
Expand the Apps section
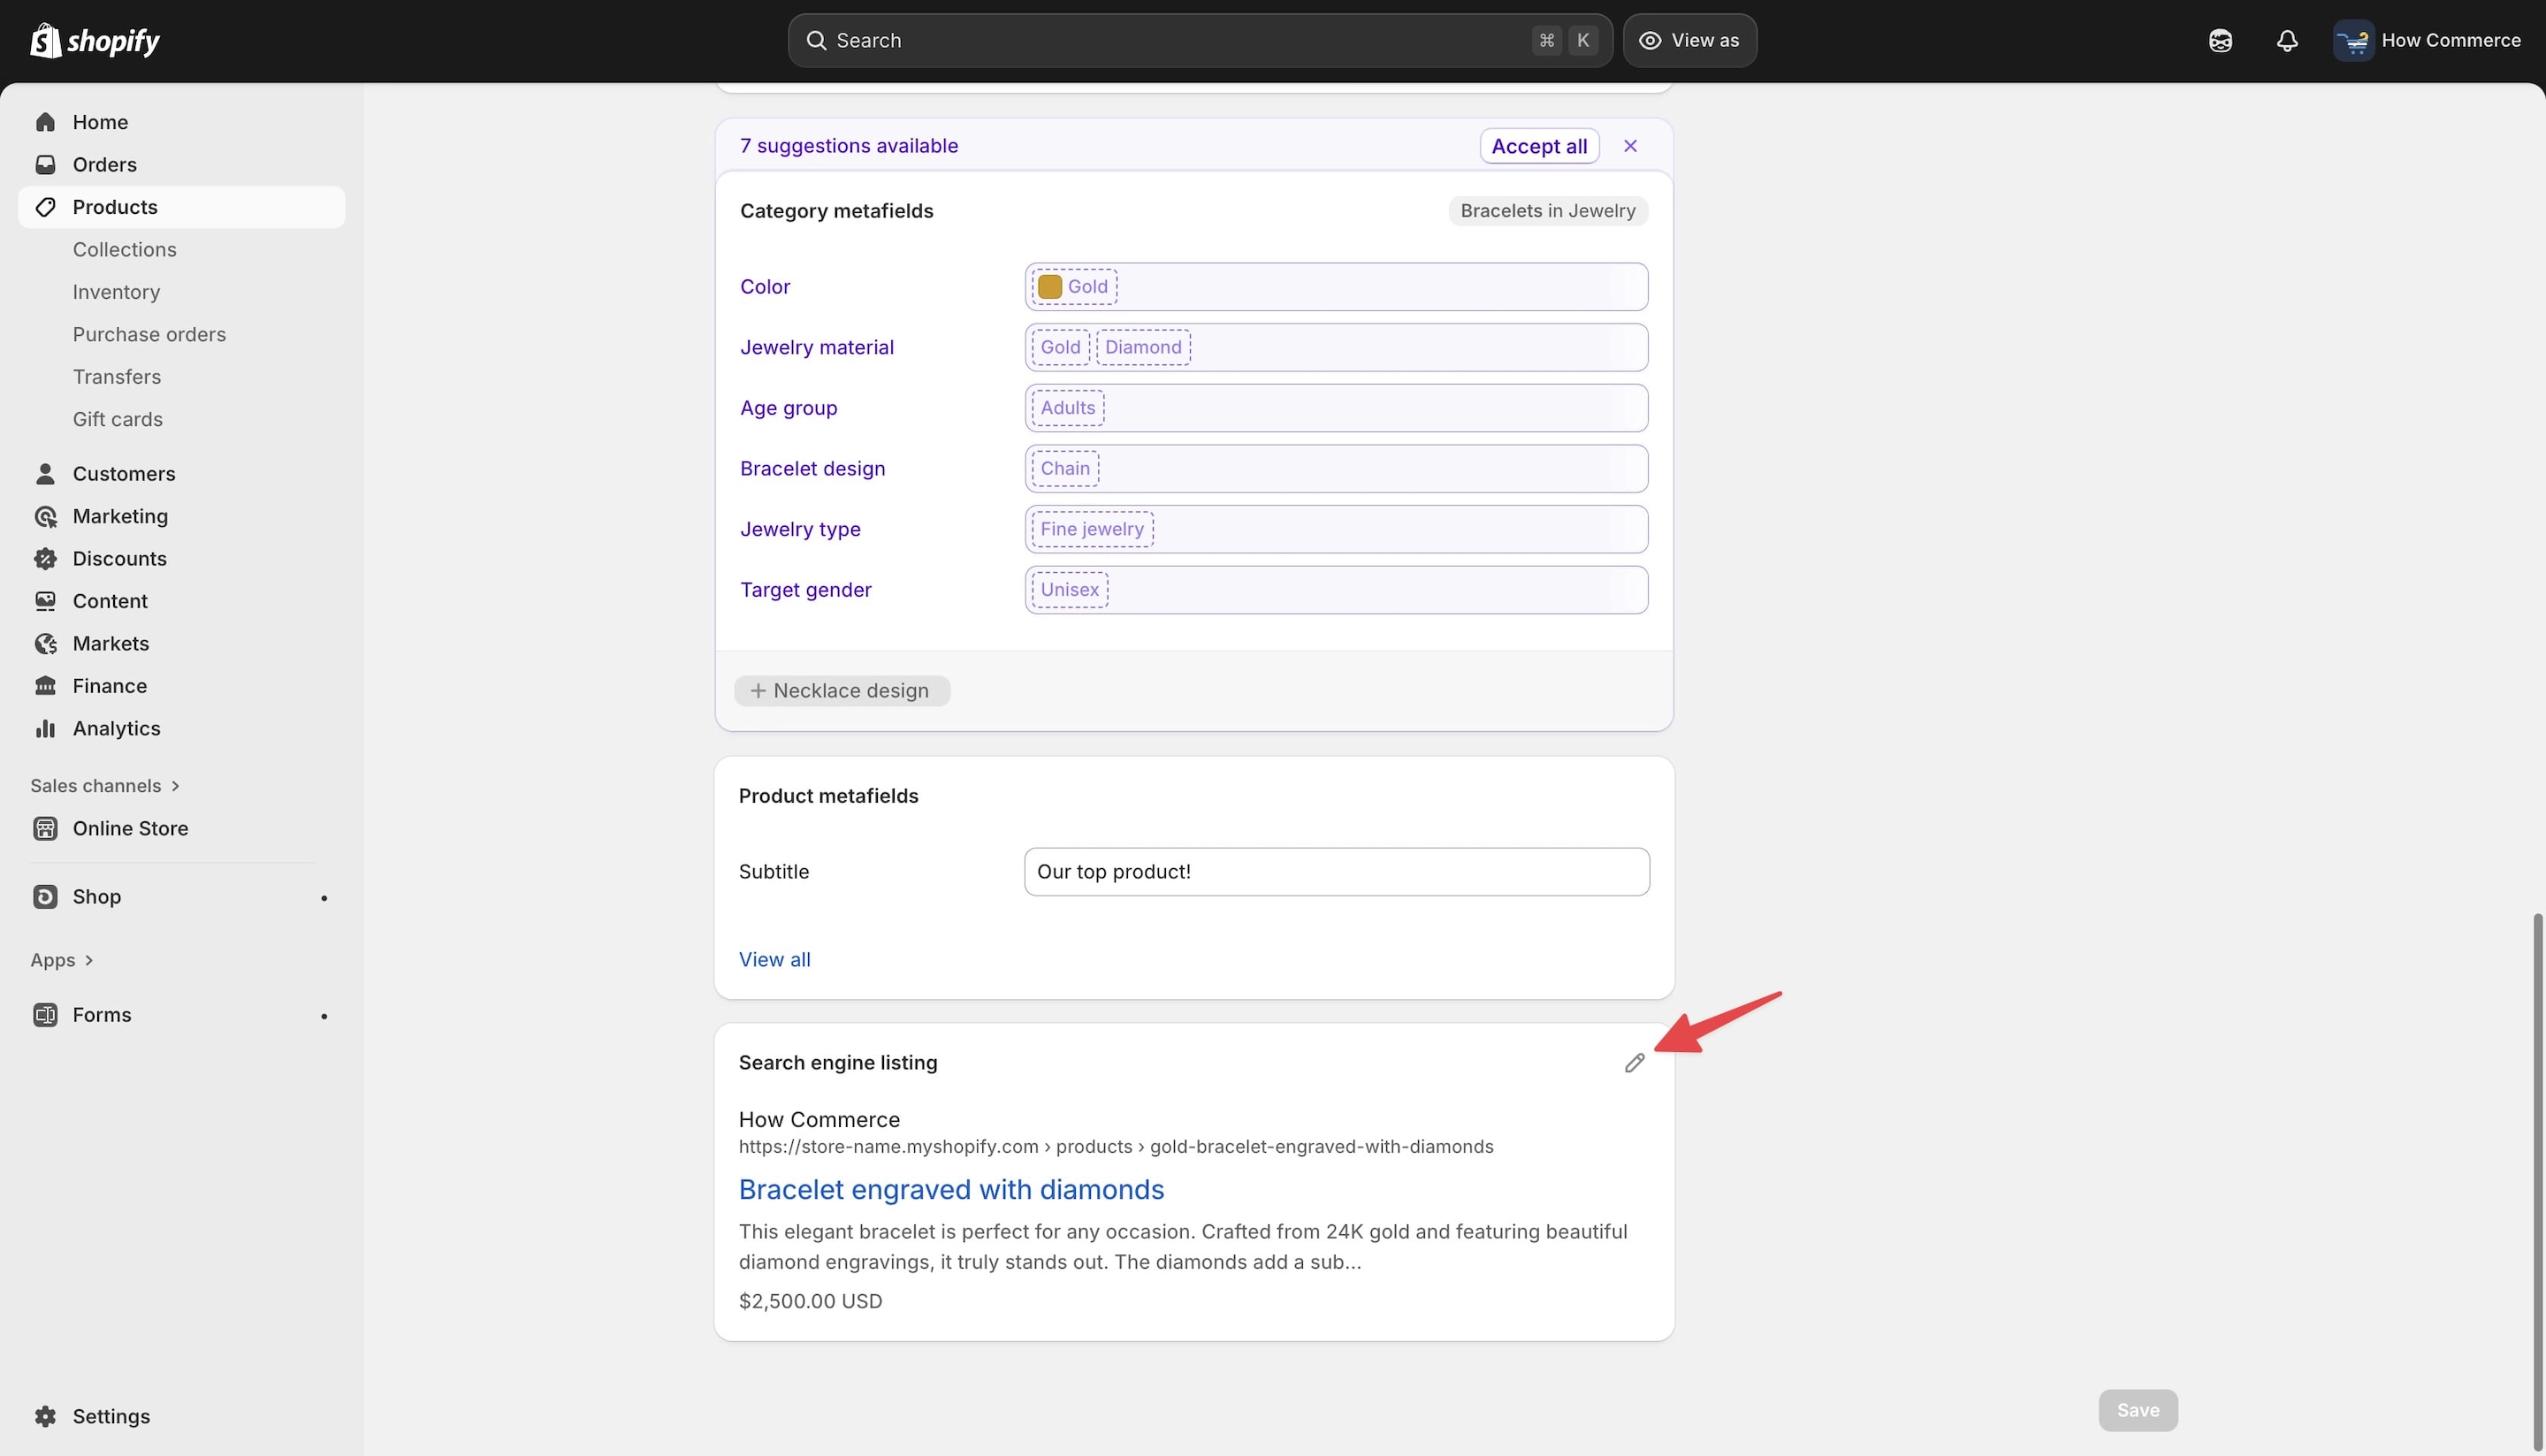click(62, 960)
